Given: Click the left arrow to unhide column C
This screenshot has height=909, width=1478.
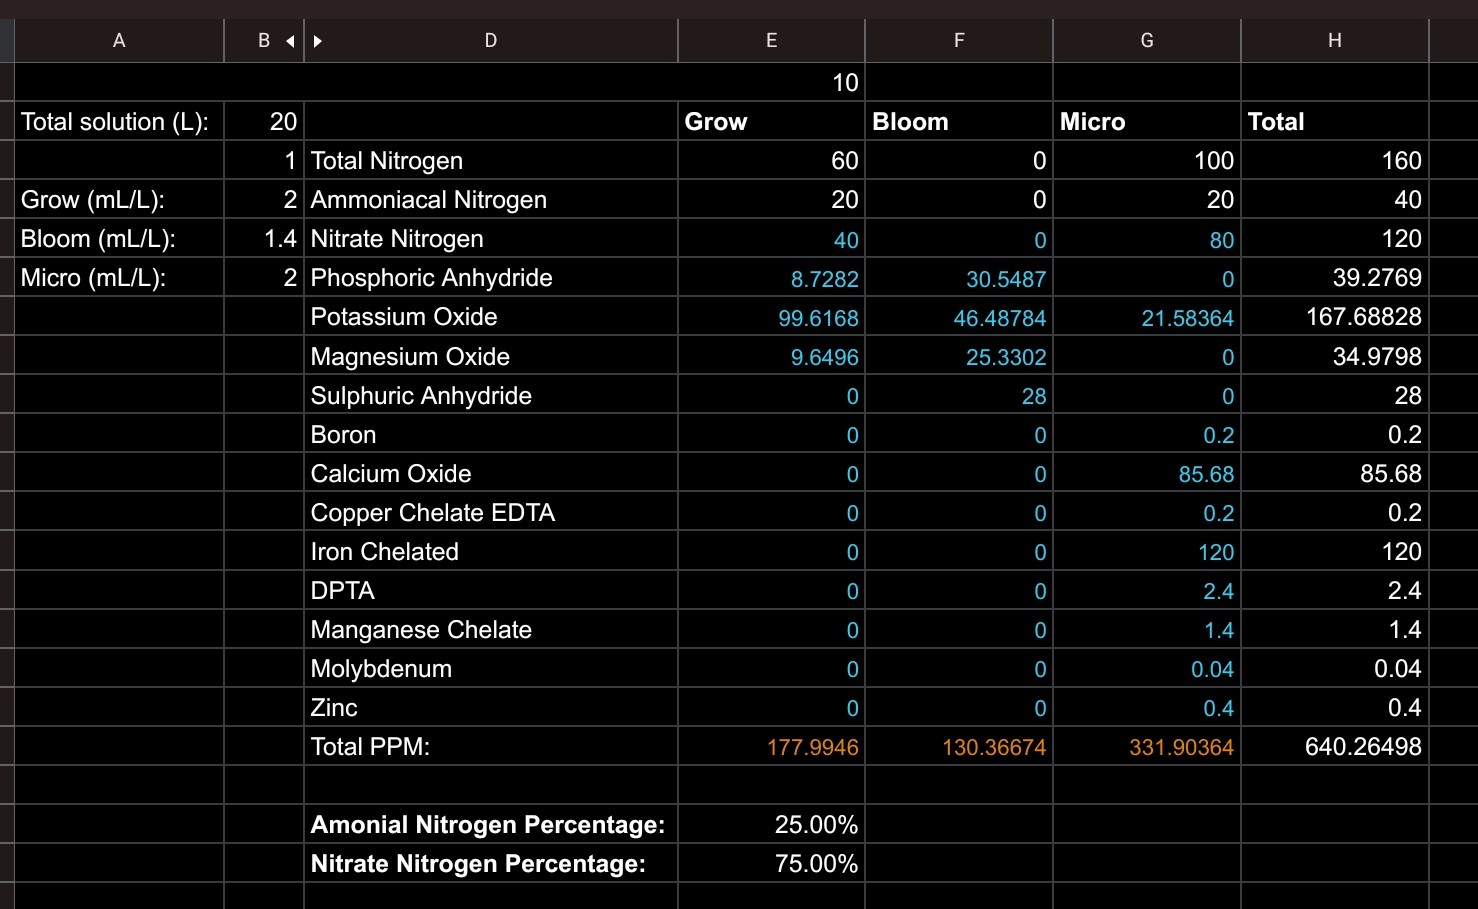Looking at the screenshot, I should click(290, 41).
